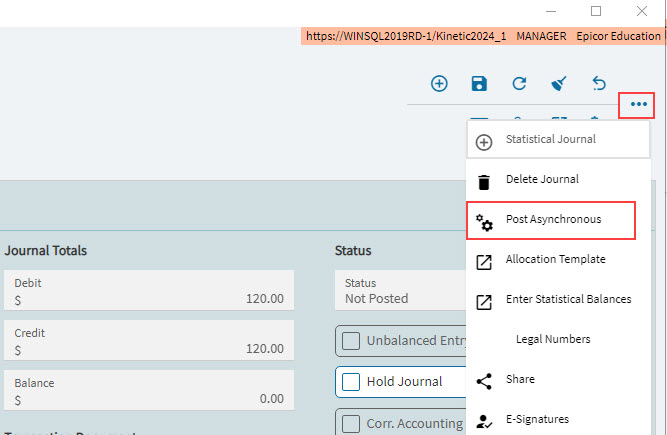Click the Status section heading
This screenshot has width=667, height=435.
click(x=353, y=250)
